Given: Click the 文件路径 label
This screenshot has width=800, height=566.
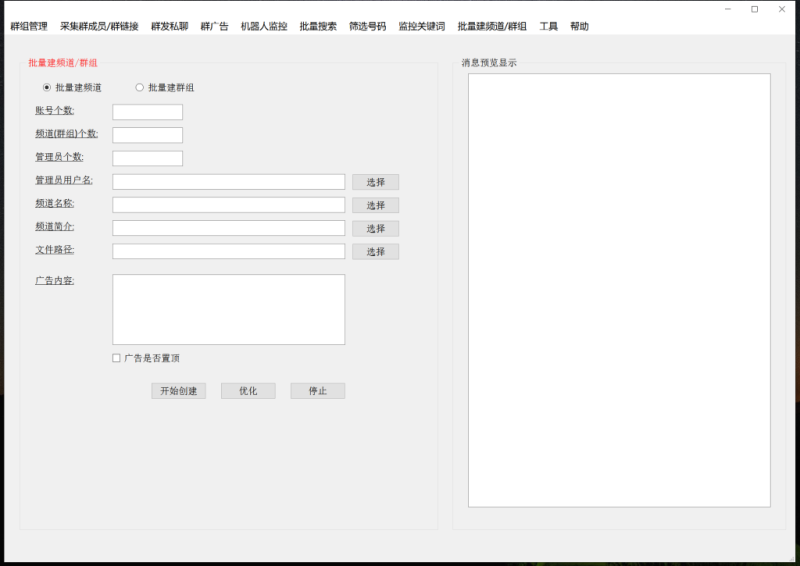Looking at the screenshot, I should tap(55, 250).
